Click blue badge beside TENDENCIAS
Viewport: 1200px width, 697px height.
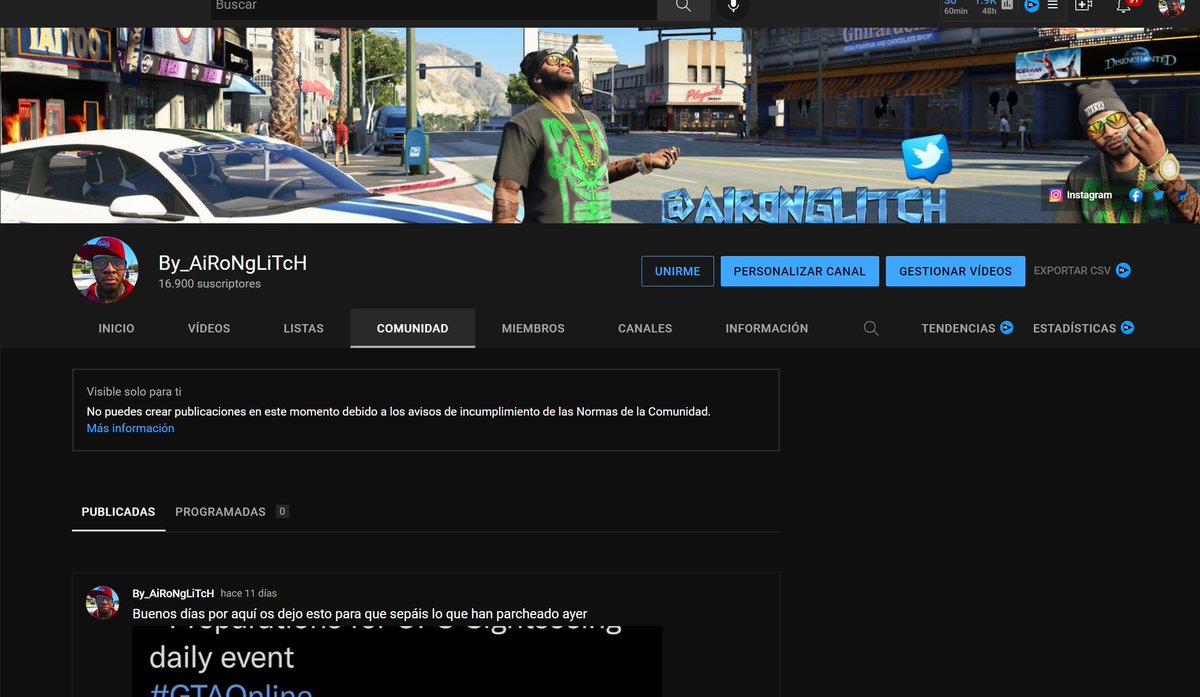[x=1007, y=328]
